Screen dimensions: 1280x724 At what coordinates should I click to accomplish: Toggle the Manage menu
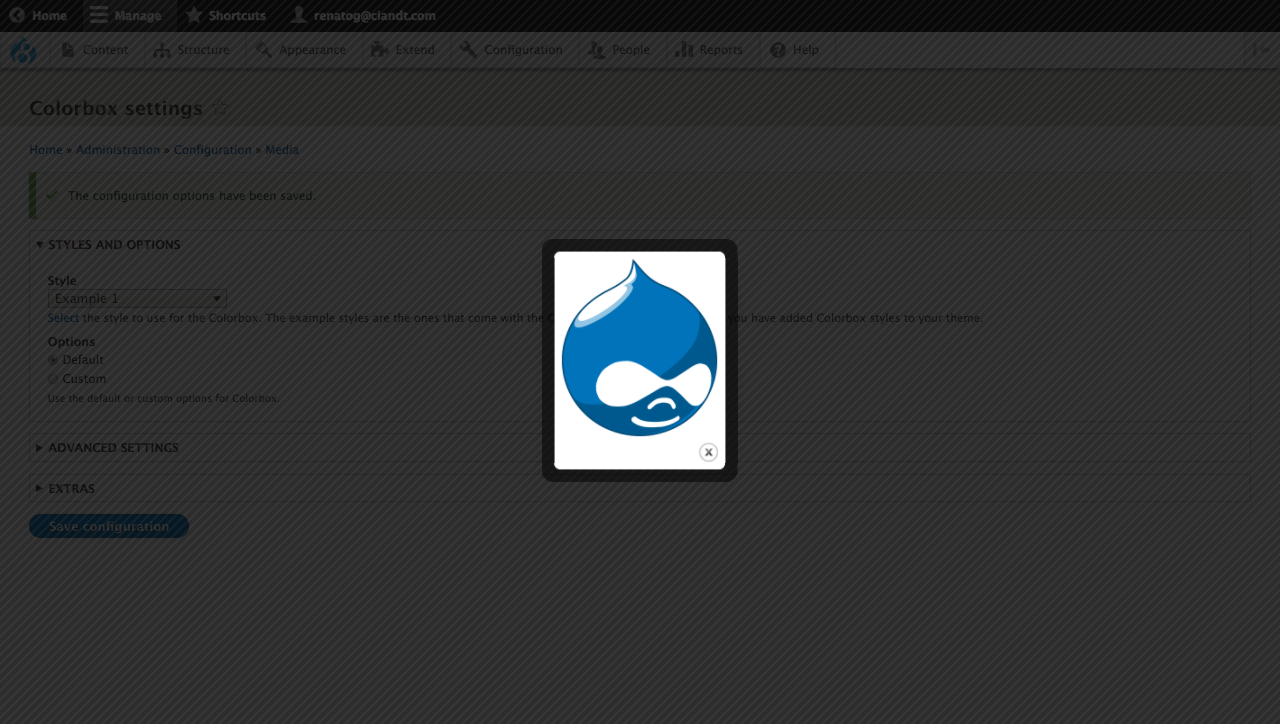(126, 16)
